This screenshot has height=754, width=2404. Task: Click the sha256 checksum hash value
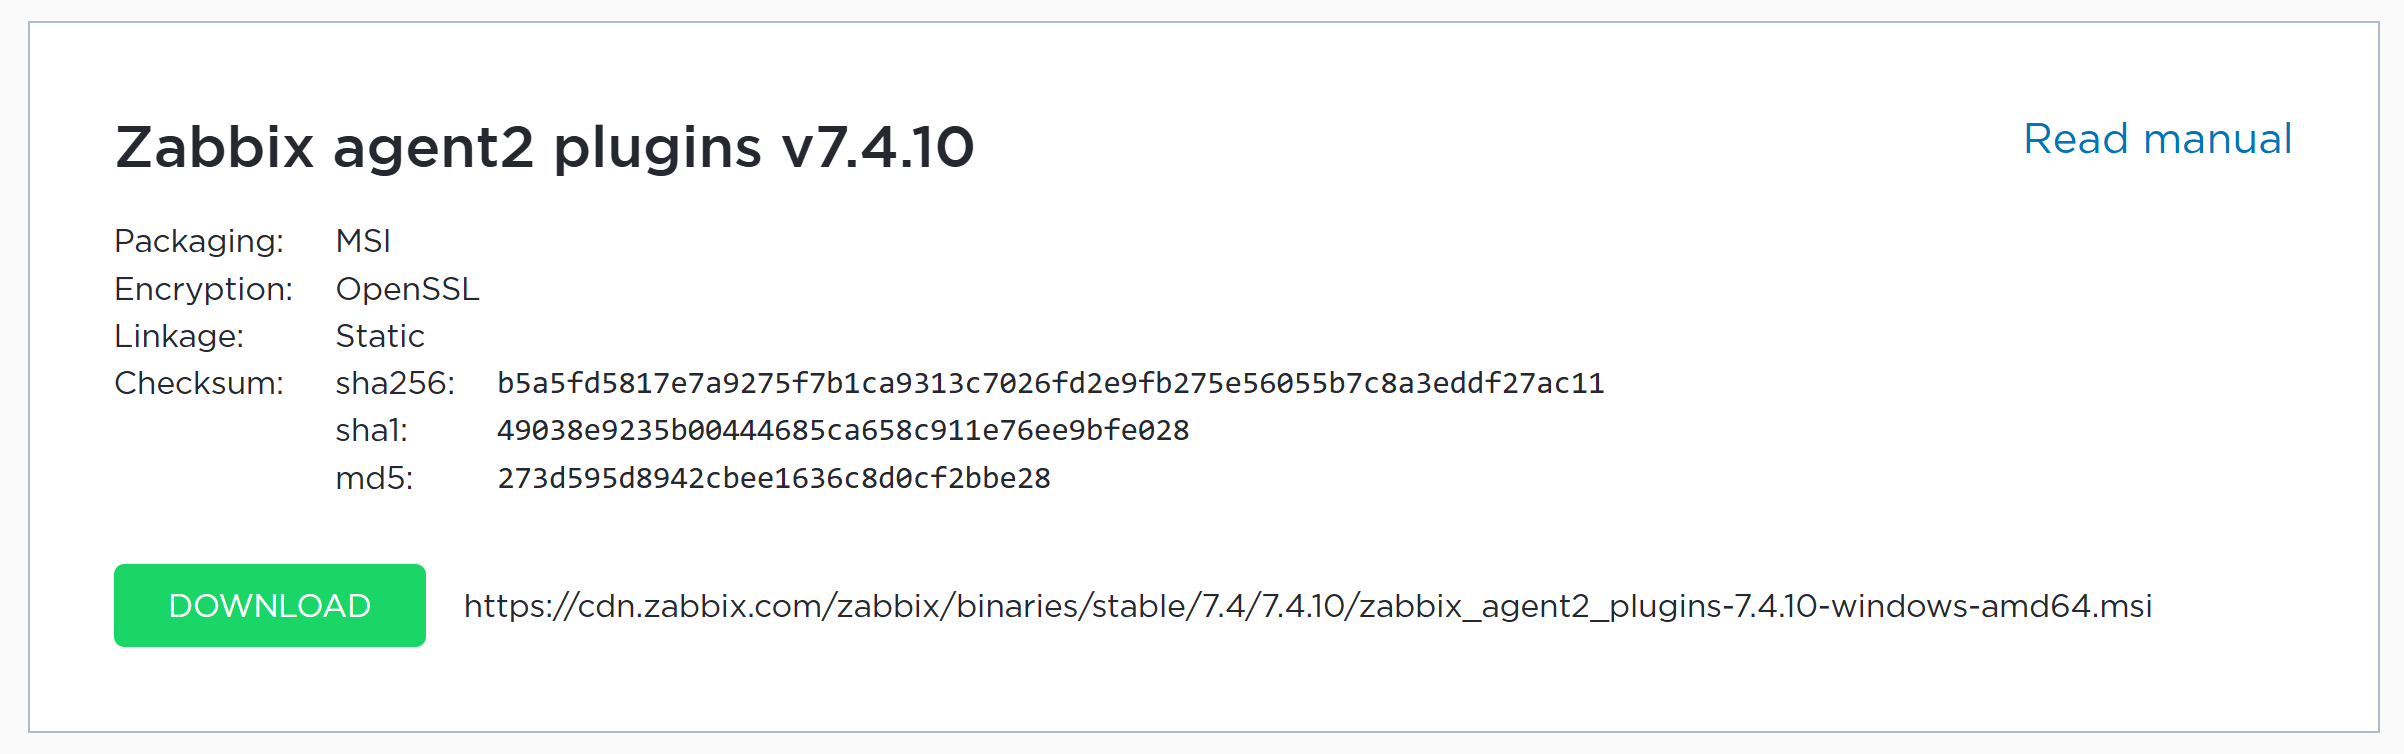click(x=1051, y=383)
